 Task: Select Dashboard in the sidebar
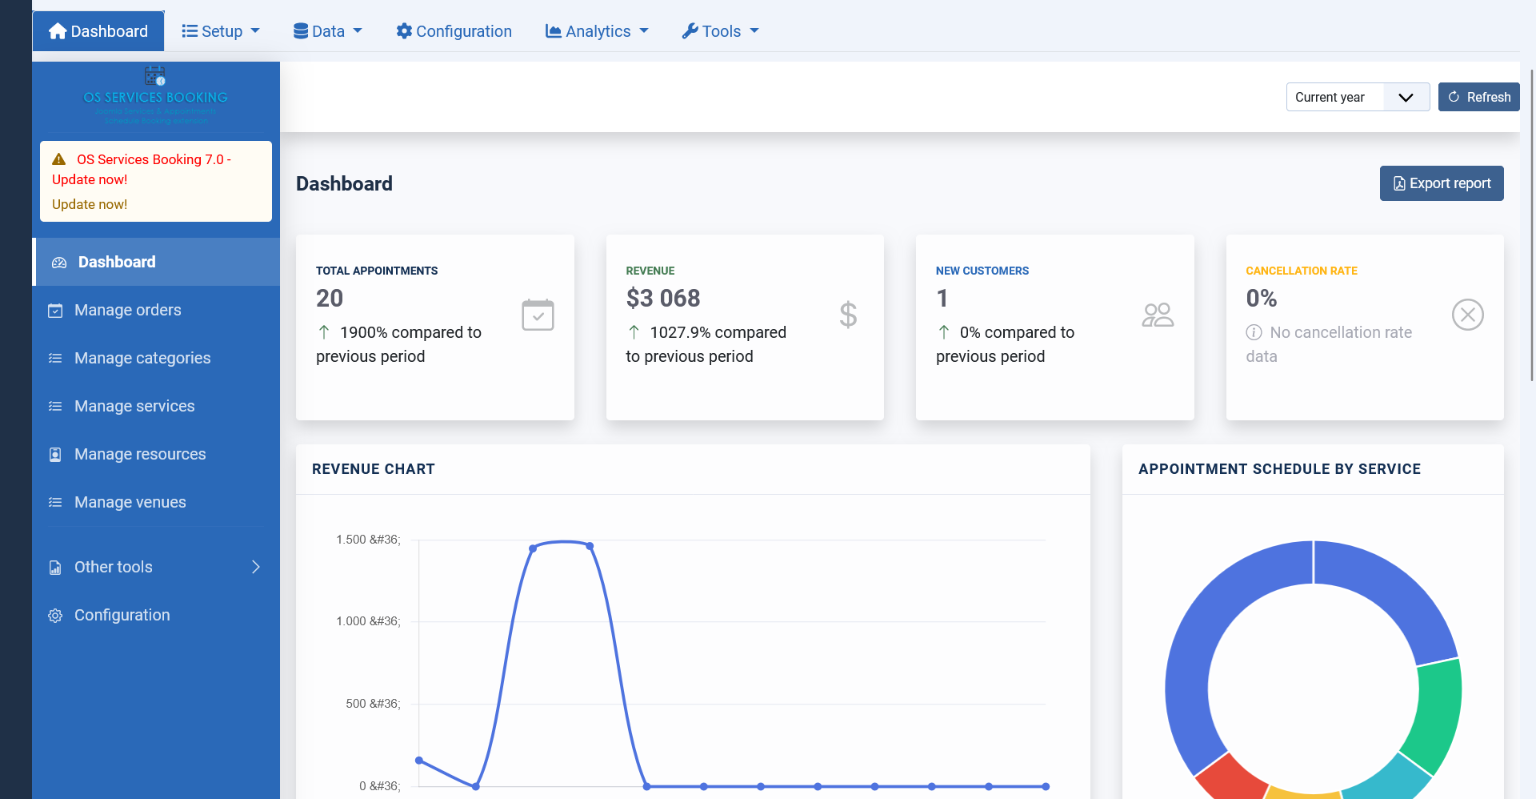click(x=156, y=262)
